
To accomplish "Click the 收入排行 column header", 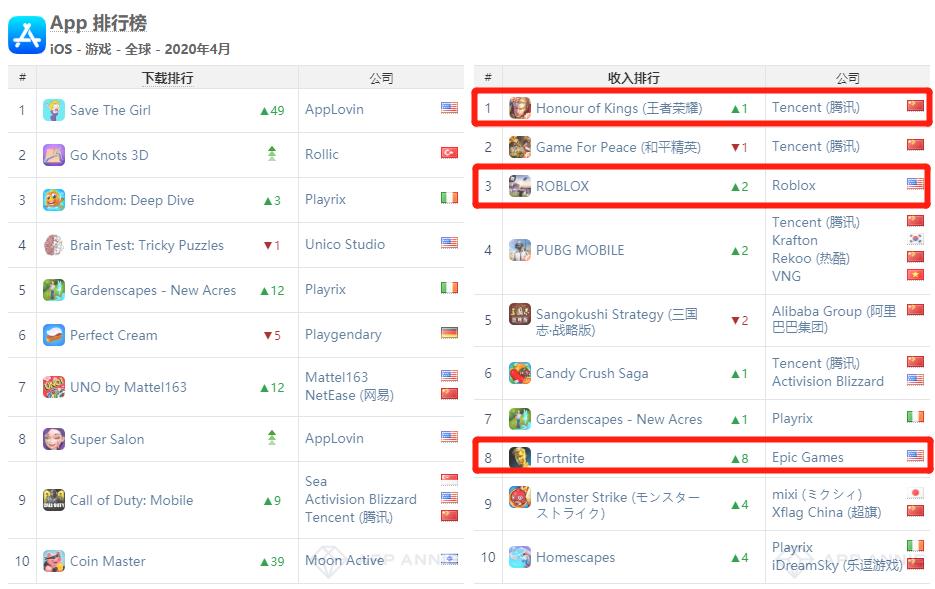I will [x=634, y=77].
